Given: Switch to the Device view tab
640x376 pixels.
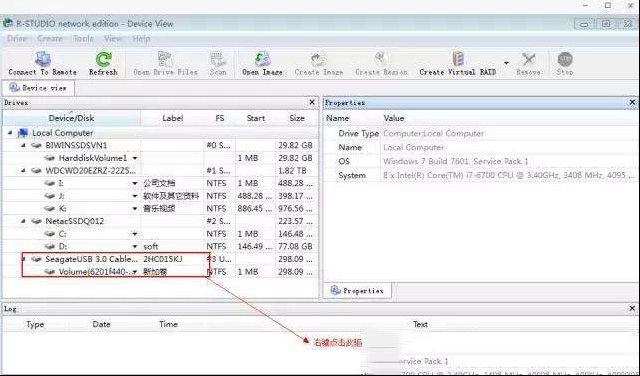Looking at the screenshot, I should pyautogui.click(x=38, y=88).
